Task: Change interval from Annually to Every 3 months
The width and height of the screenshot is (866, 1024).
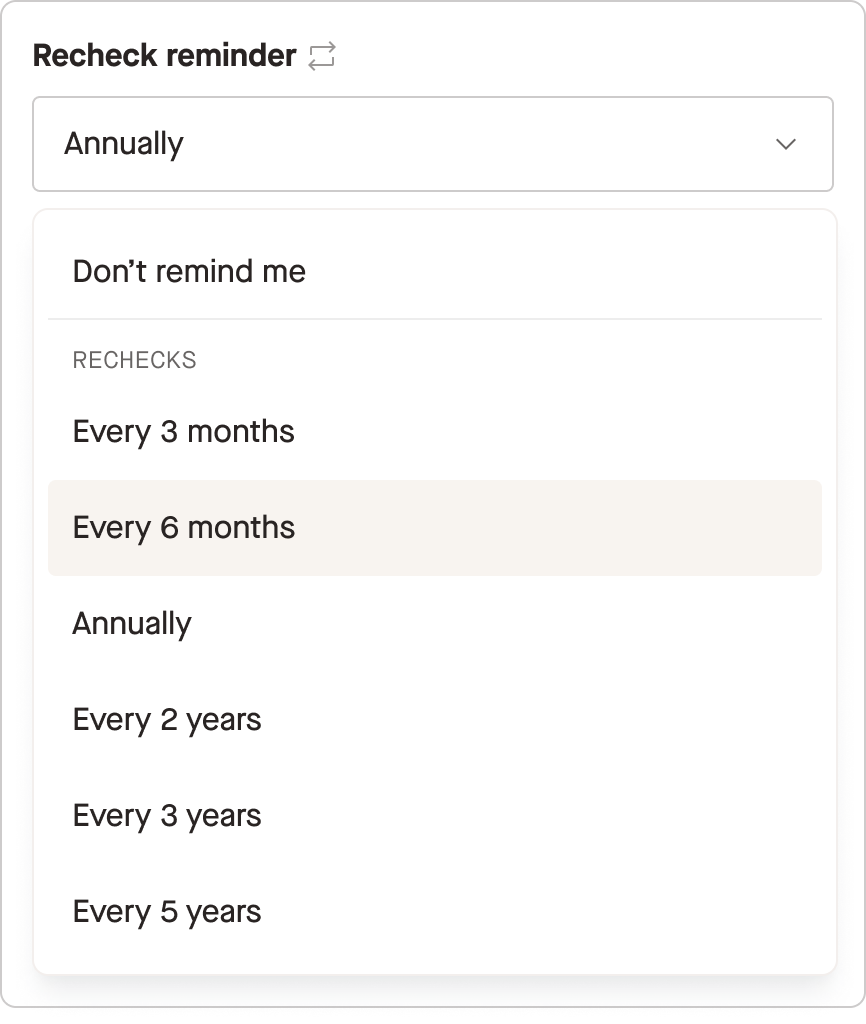Action: point(183,431)
